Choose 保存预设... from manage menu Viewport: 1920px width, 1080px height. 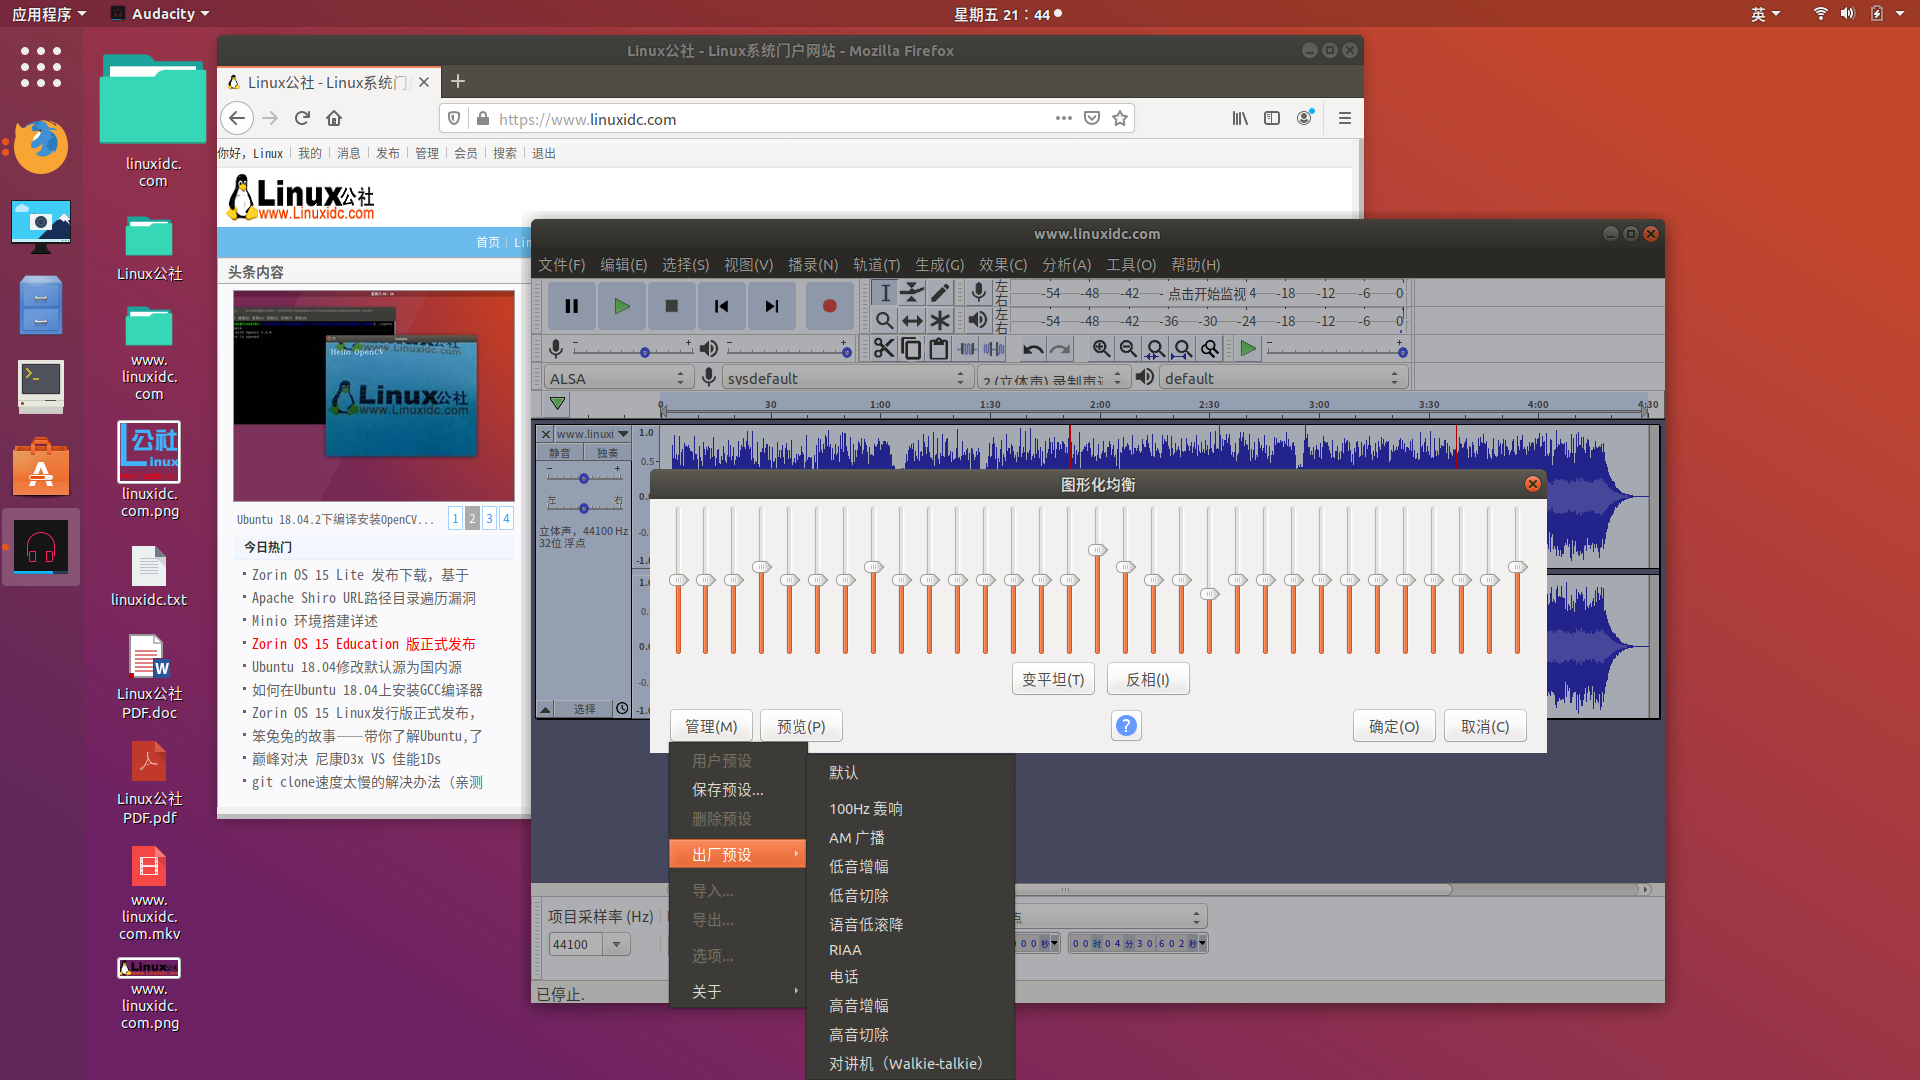[x=737, y=790]
